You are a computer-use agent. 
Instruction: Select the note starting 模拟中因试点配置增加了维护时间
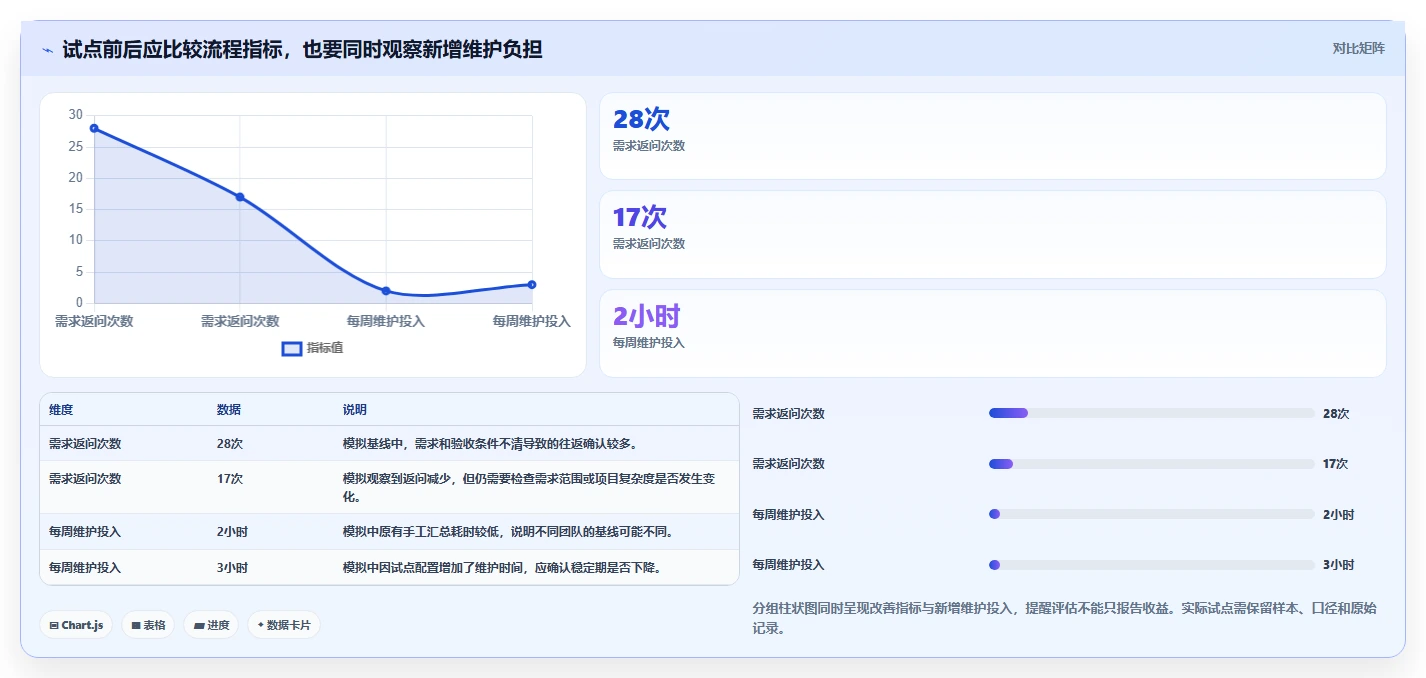coord(502,567)
